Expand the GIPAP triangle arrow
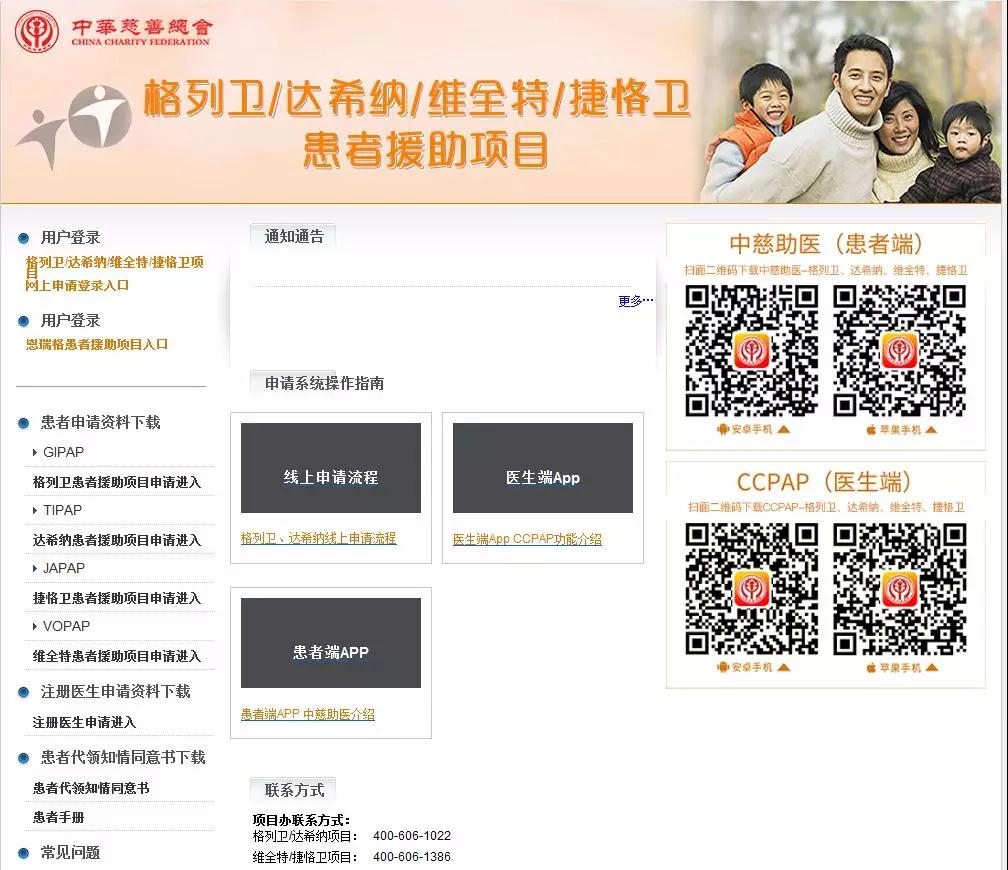The width and height of the screenshot is (1008, 870). [x=35, y=453]
